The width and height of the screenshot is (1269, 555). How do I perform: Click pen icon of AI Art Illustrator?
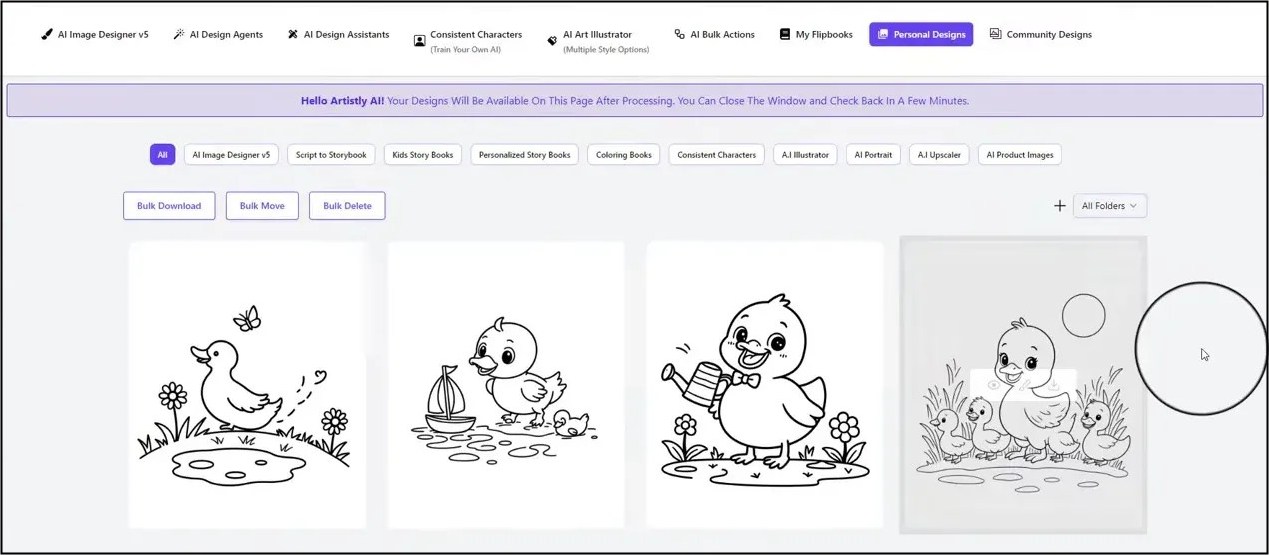(x=552, y=41)
